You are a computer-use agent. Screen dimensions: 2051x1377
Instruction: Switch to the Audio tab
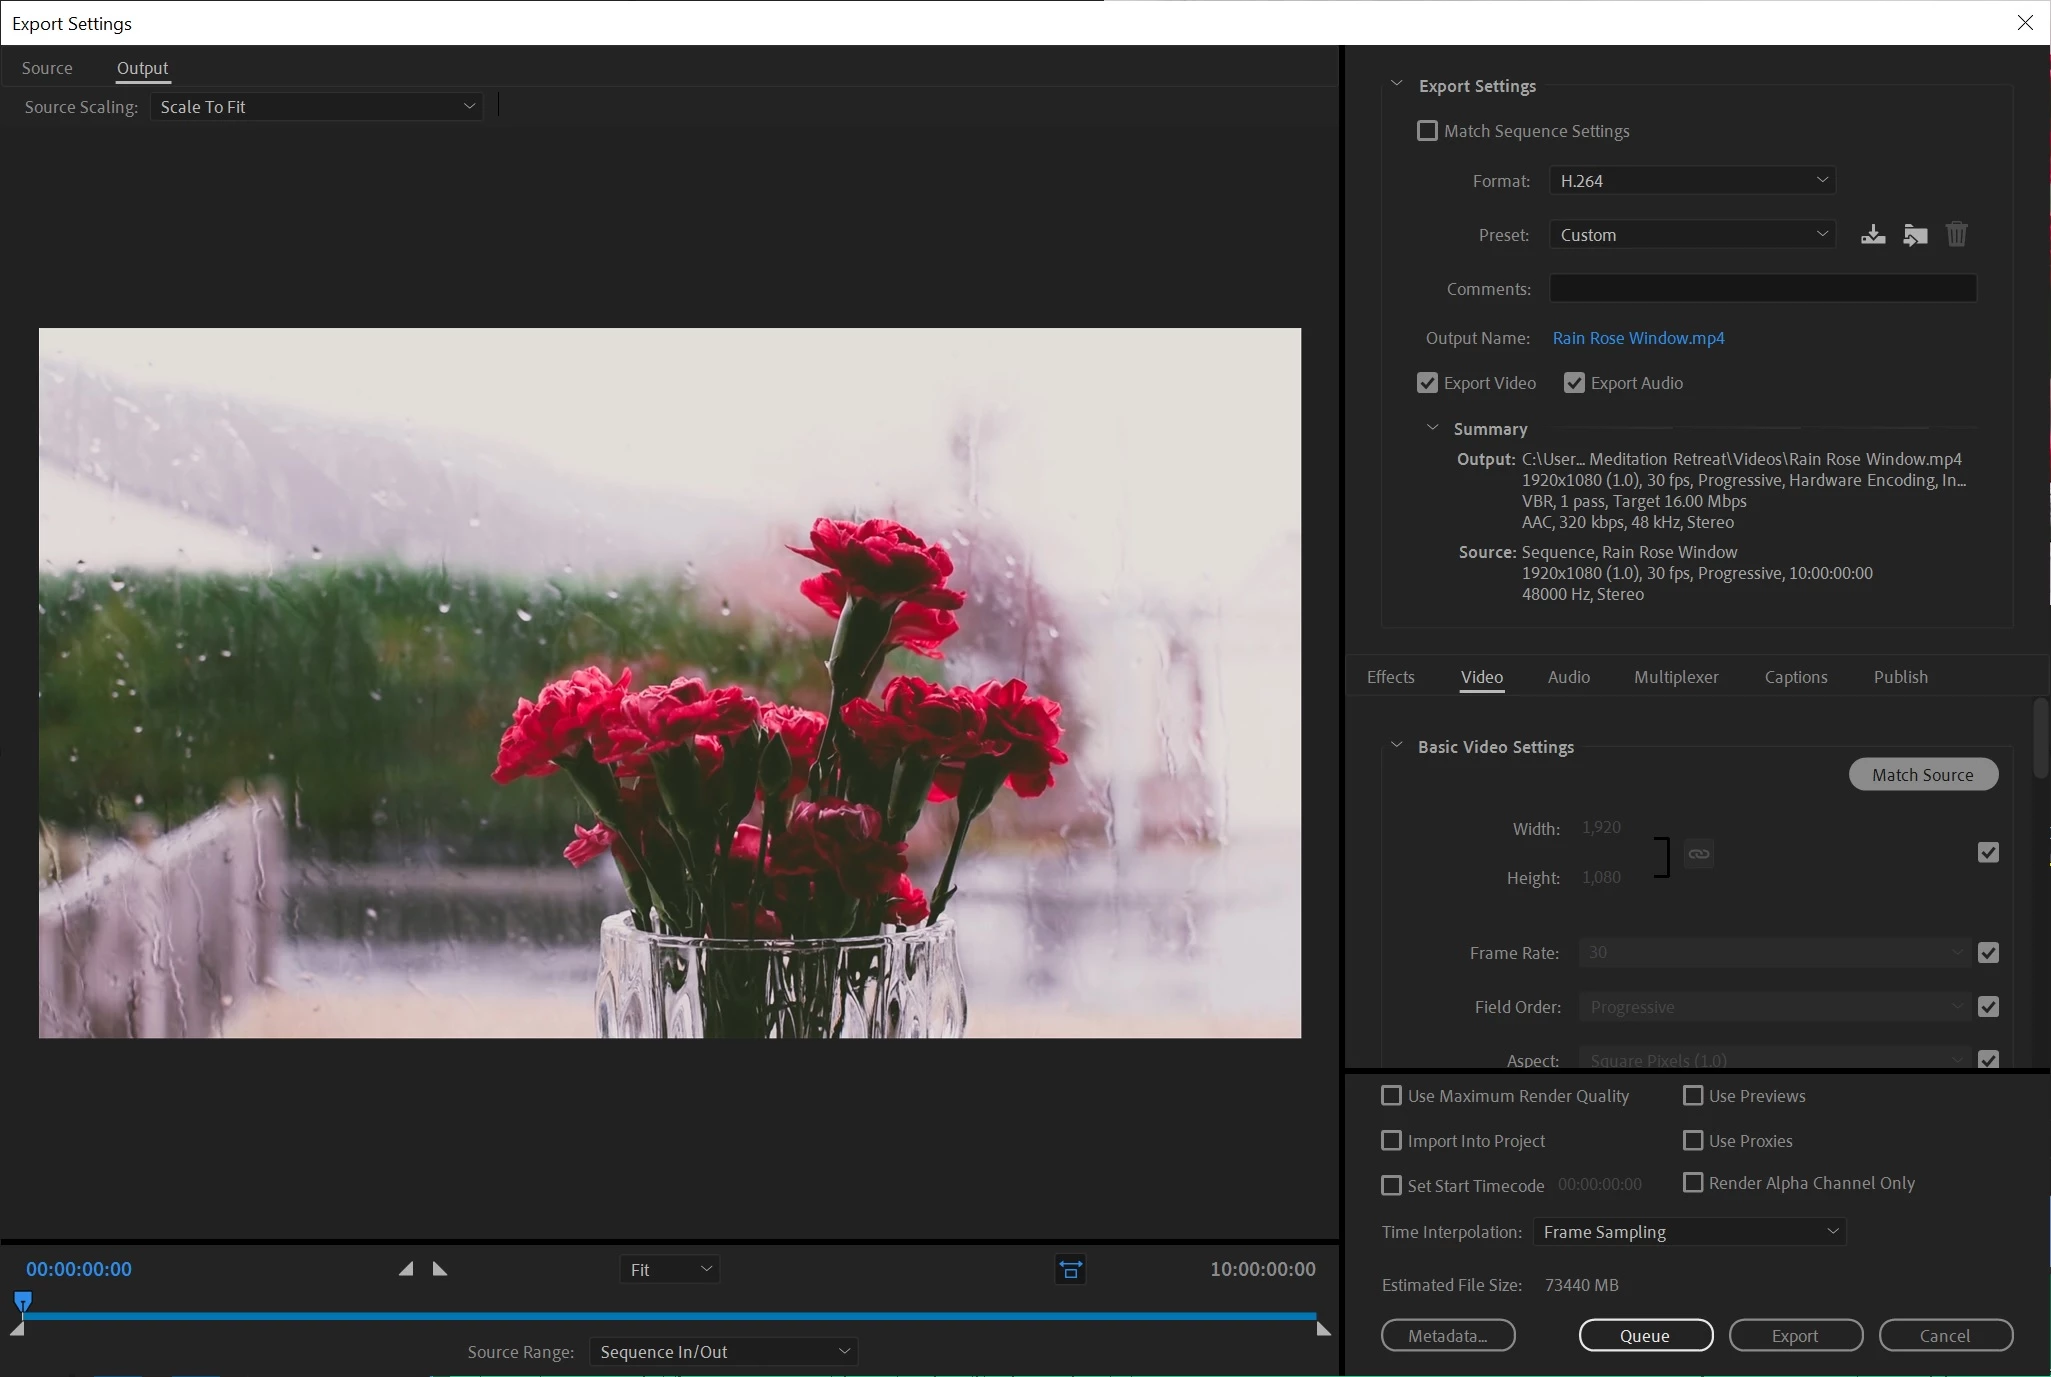pyautogui.click(x=1568, y=677)
